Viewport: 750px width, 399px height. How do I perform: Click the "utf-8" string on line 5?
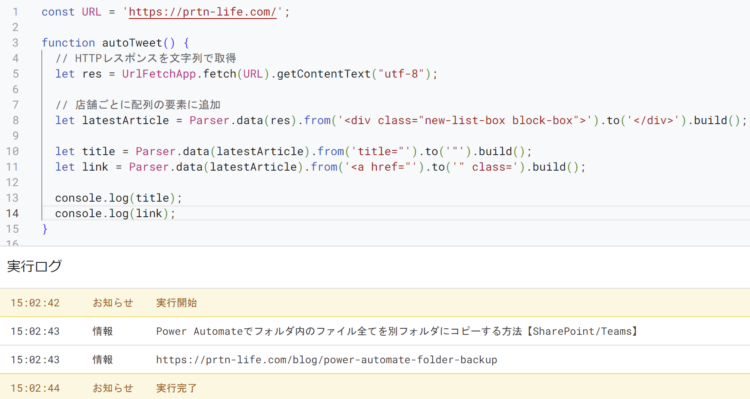pyautogui.click(x=401, y=74)
